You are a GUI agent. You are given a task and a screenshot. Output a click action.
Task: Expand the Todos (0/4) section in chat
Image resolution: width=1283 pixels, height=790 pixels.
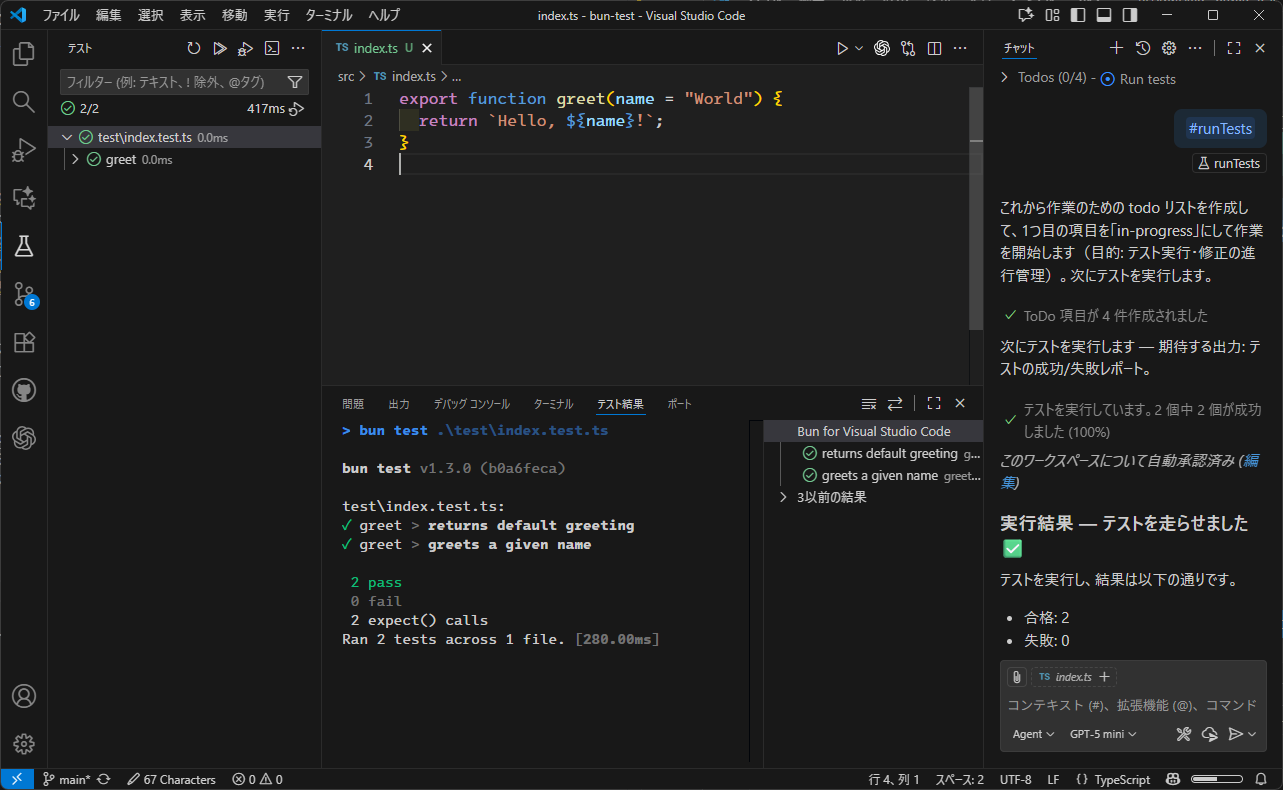(x=1005, y=78)
